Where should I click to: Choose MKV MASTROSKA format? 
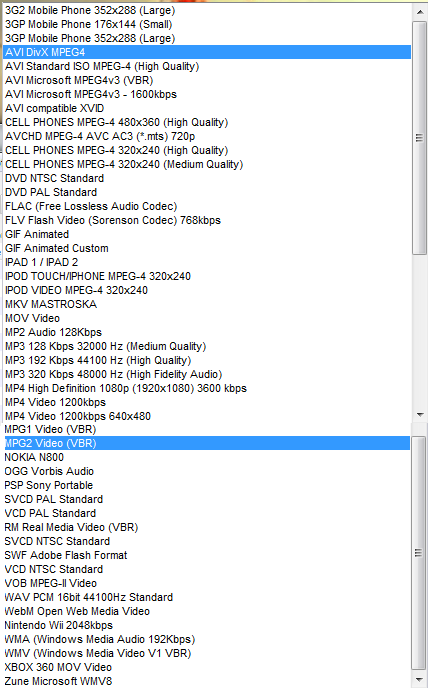pyautogui.click(x=207, y=304)
